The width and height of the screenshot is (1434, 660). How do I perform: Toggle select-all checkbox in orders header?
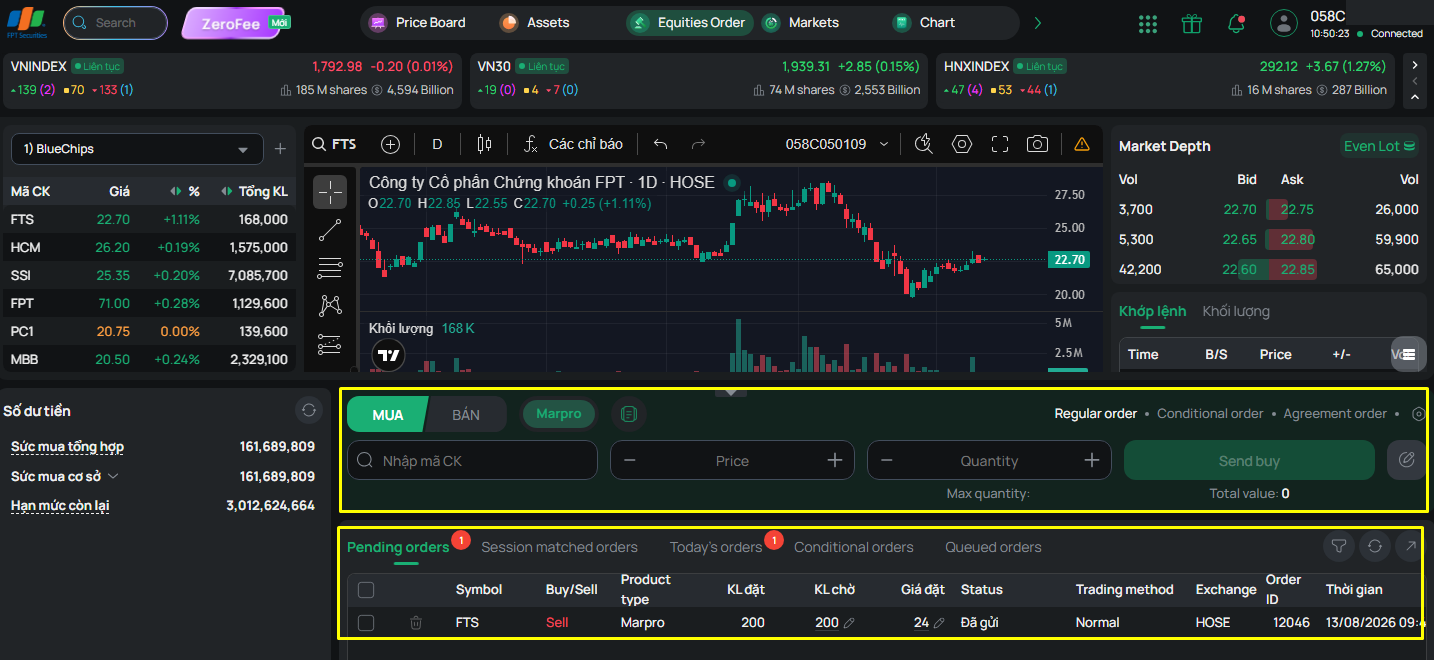tap(366, 589)
